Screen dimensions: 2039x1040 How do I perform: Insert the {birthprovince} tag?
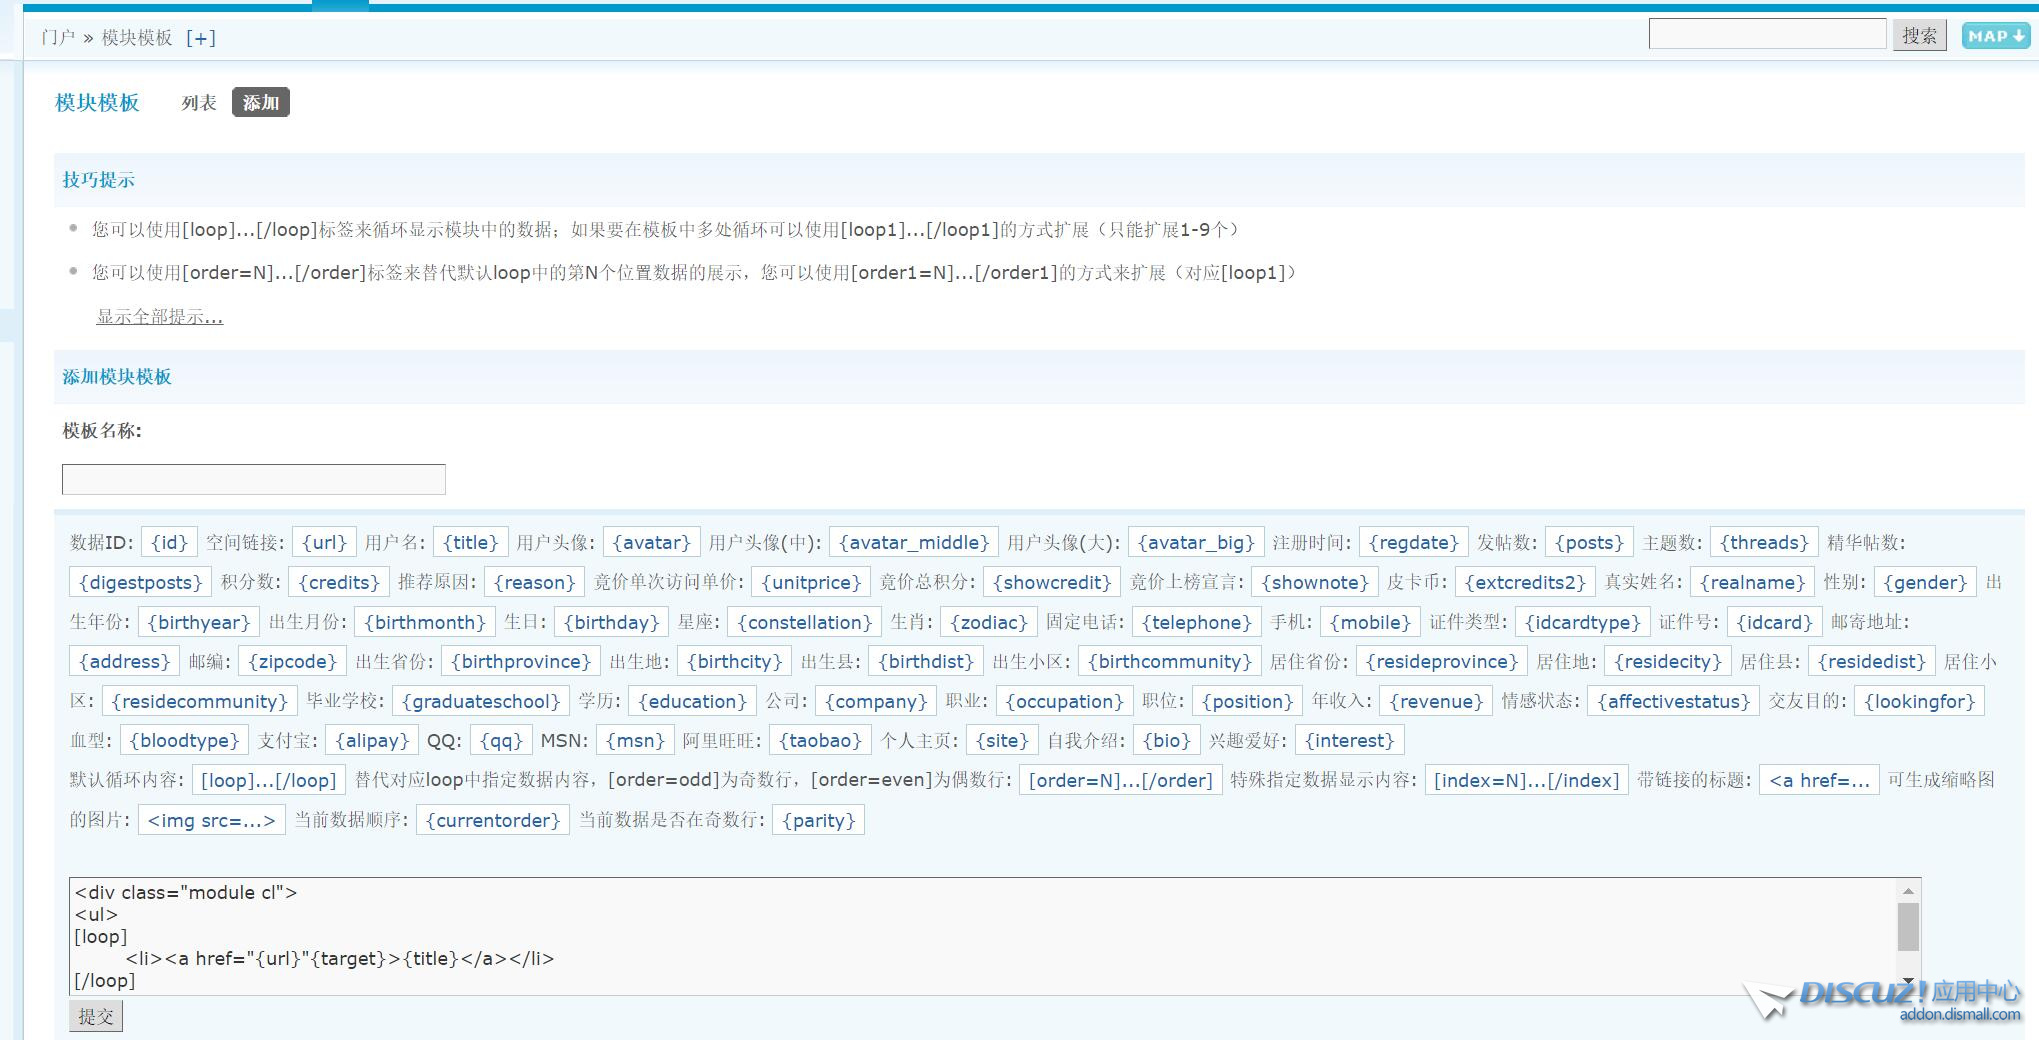coord(521,662)
